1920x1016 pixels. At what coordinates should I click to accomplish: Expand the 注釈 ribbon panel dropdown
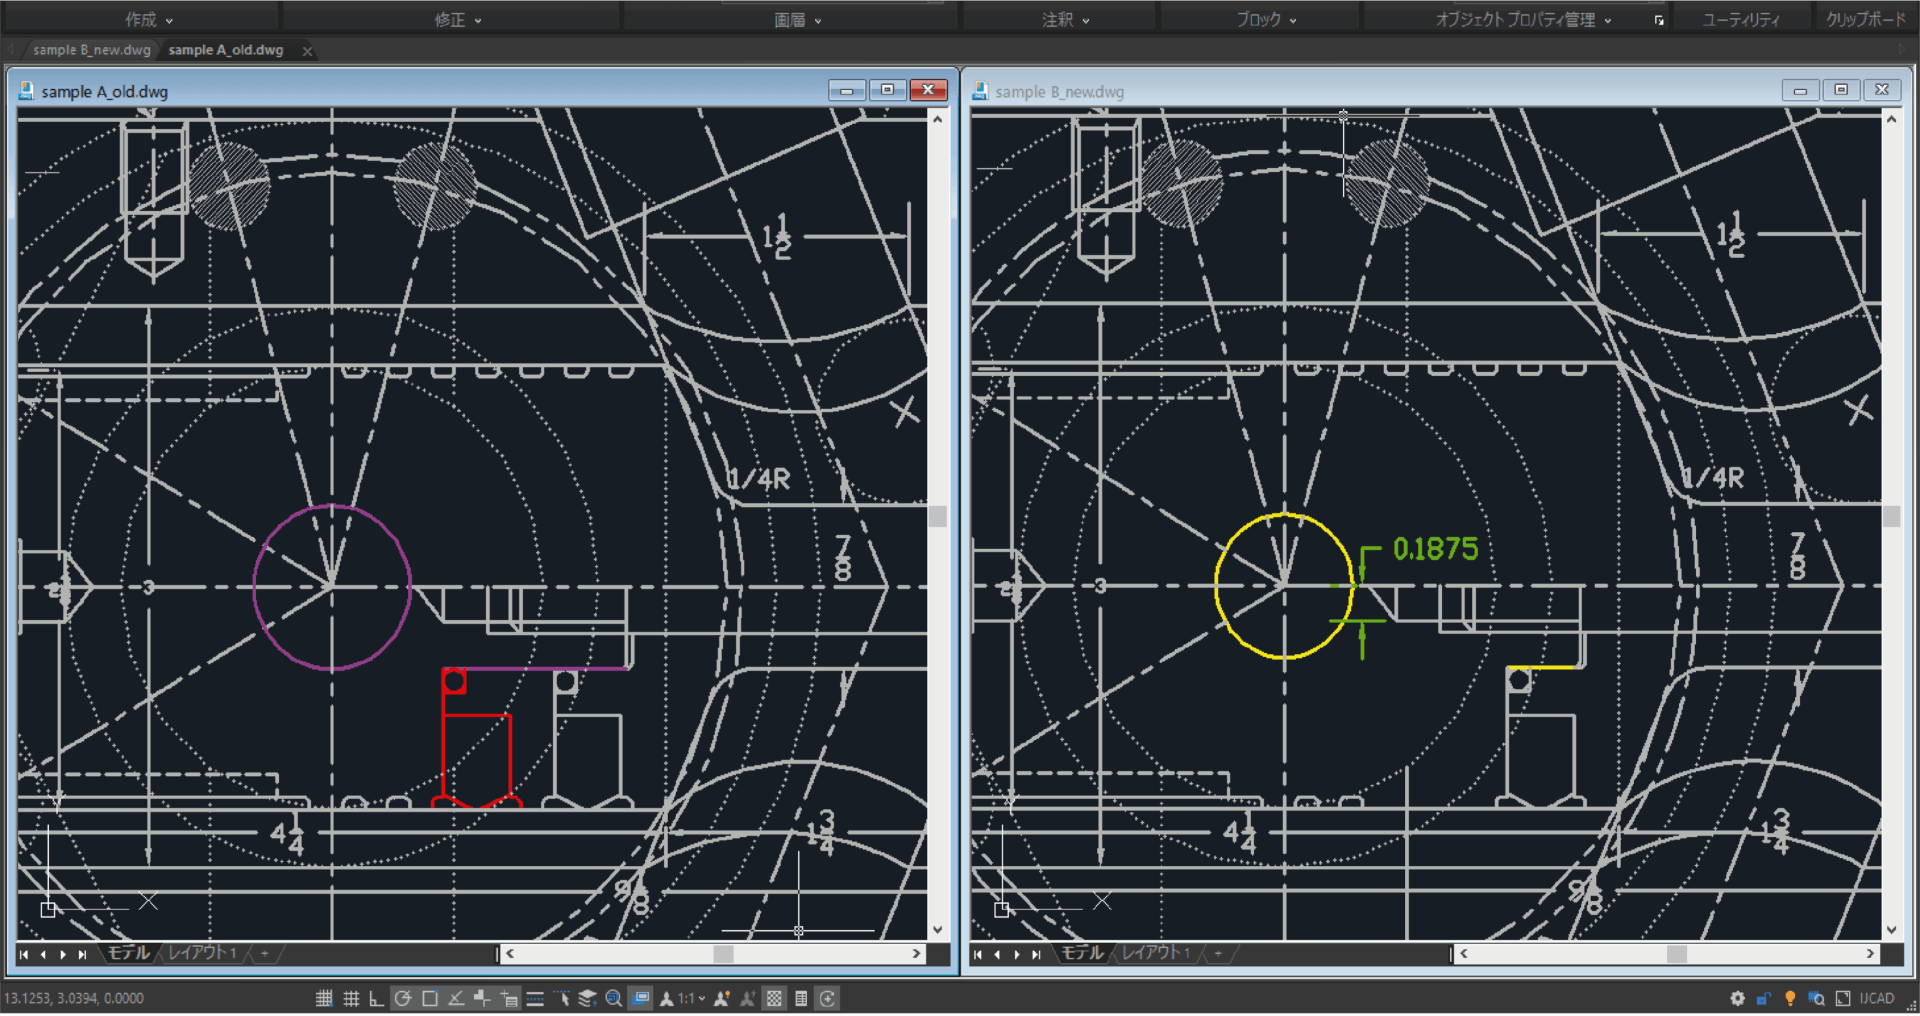coord(1086,19)
